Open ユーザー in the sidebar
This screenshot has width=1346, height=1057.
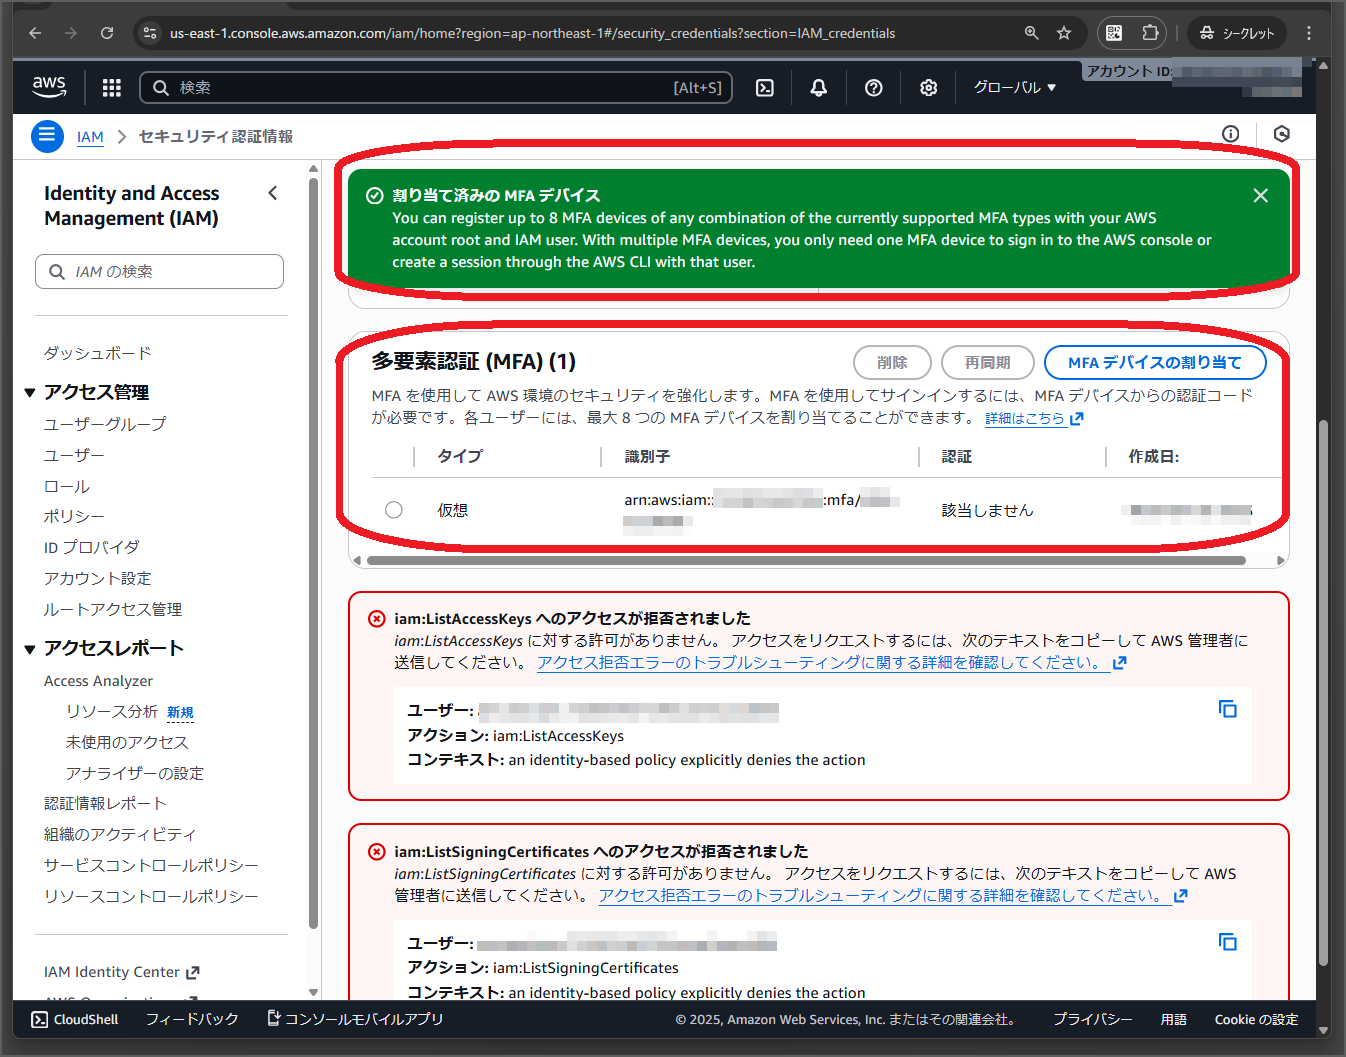[74, 455]
